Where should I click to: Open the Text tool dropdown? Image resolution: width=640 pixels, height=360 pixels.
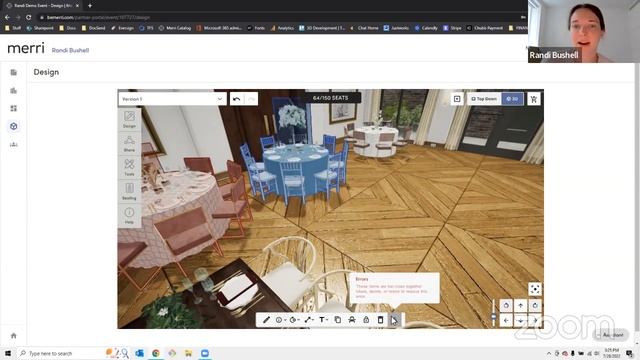[323, 320]
